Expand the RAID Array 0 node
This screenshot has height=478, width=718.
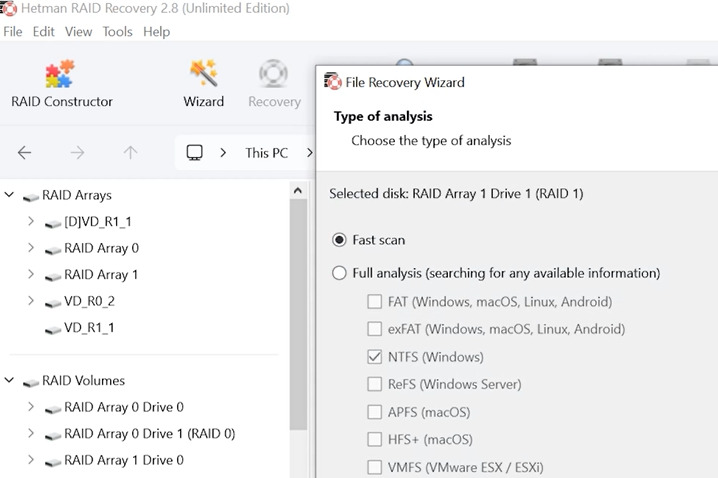click(x=31, y=248)
